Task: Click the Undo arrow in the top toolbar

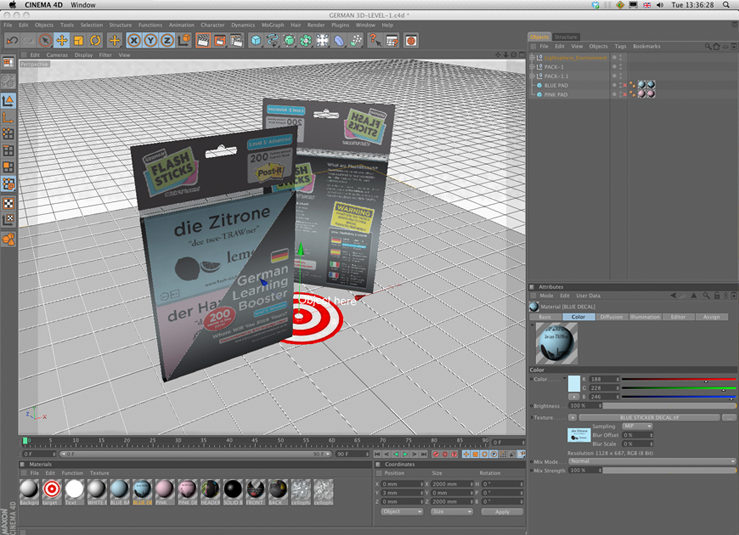Action: point(12,41)
